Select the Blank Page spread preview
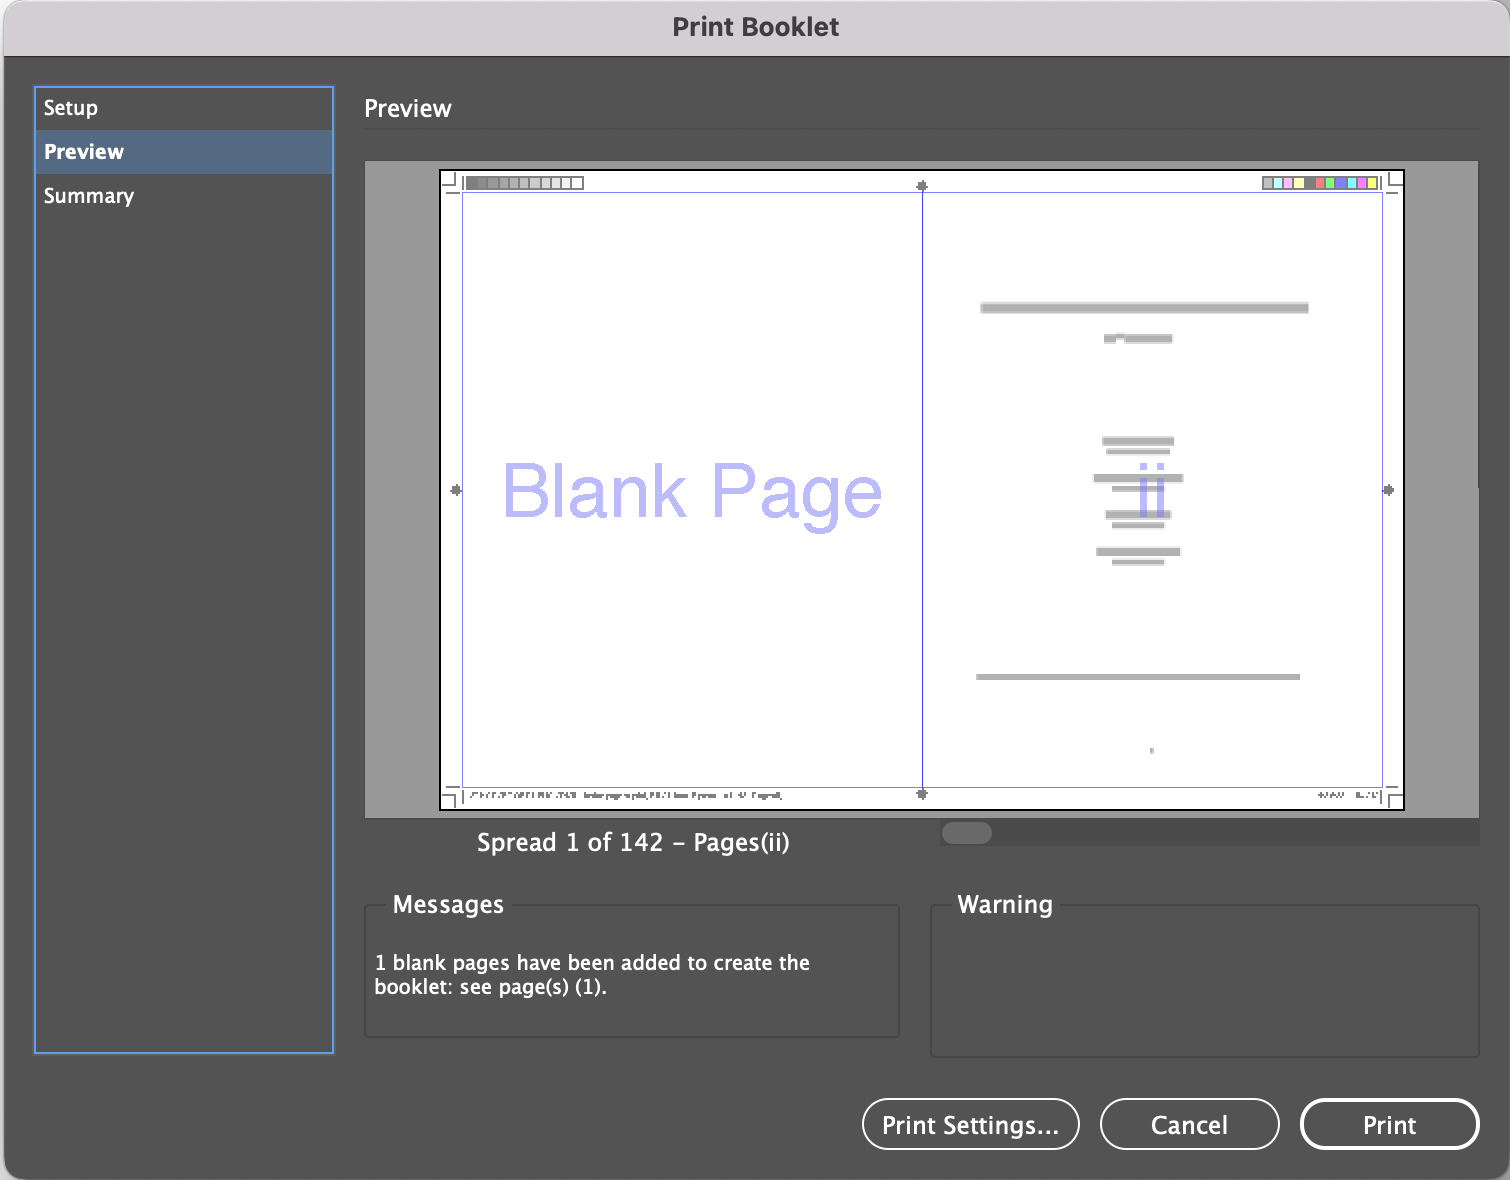The width and height of the screenshot is (1510, 1180). pos(692,490)
